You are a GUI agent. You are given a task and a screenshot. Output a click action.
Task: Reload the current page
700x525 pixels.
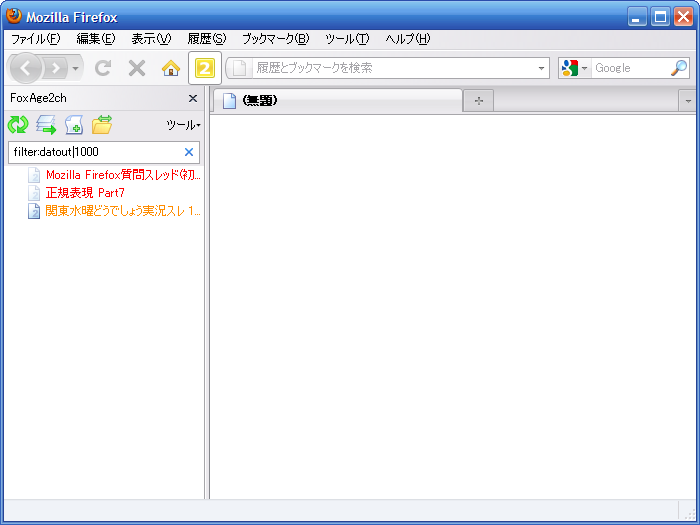103,68
